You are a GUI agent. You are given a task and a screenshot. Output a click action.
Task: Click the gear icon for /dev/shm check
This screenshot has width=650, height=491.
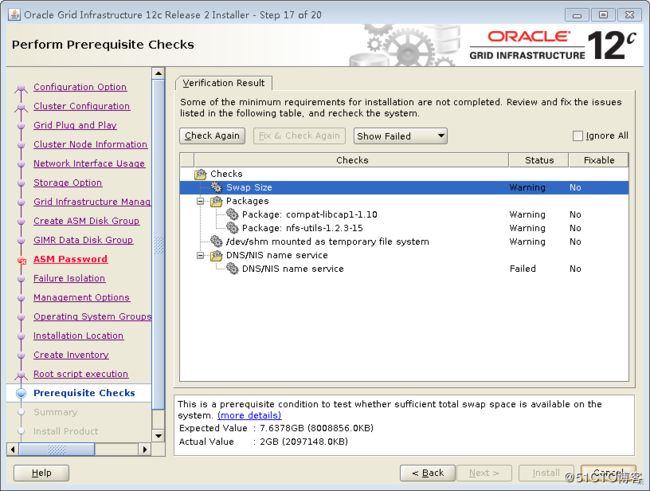click(x=216, y=241)
